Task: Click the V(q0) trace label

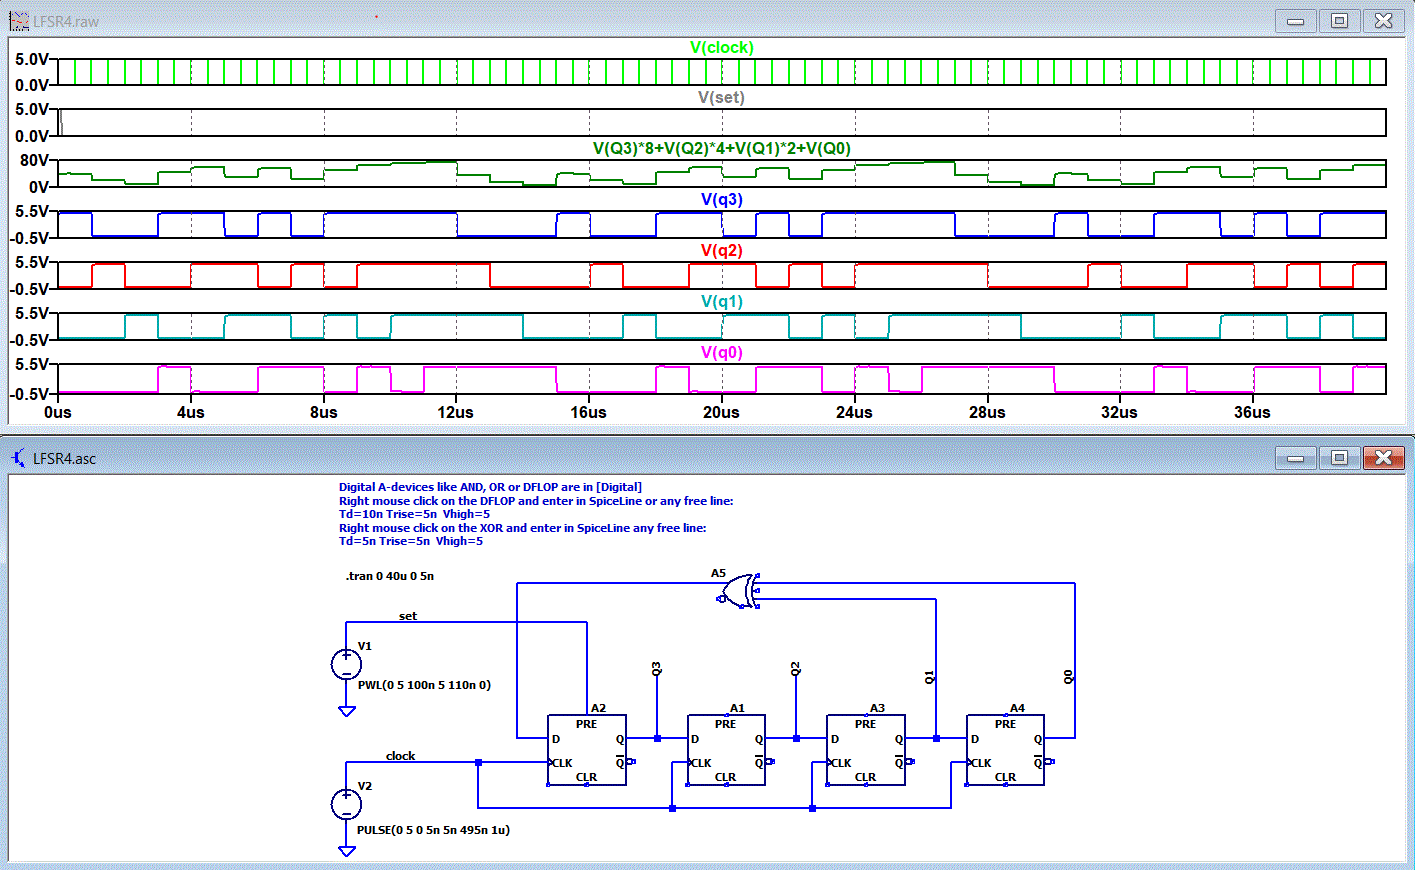Action: [x=722, y=352]
